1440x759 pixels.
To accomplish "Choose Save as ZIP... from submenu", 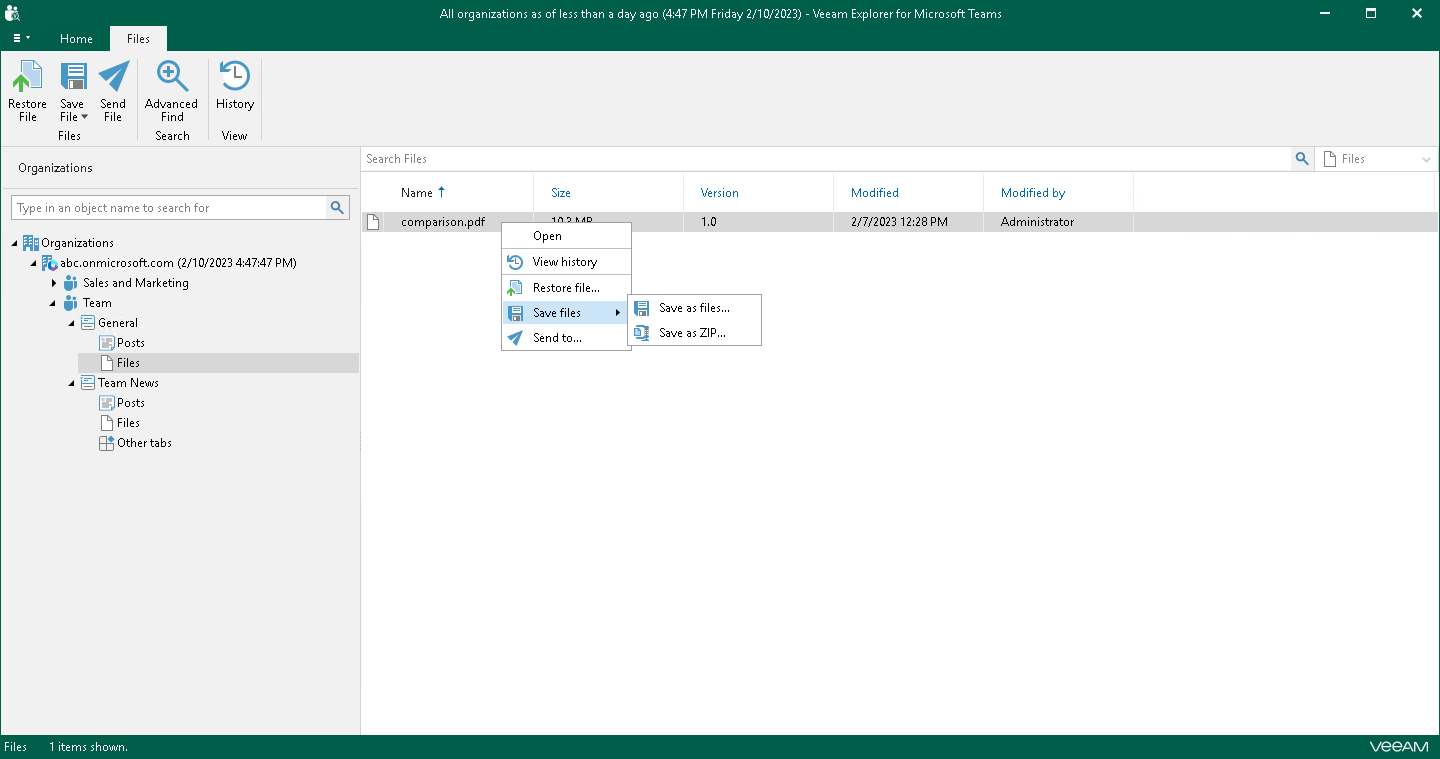I will coord(692,333).
